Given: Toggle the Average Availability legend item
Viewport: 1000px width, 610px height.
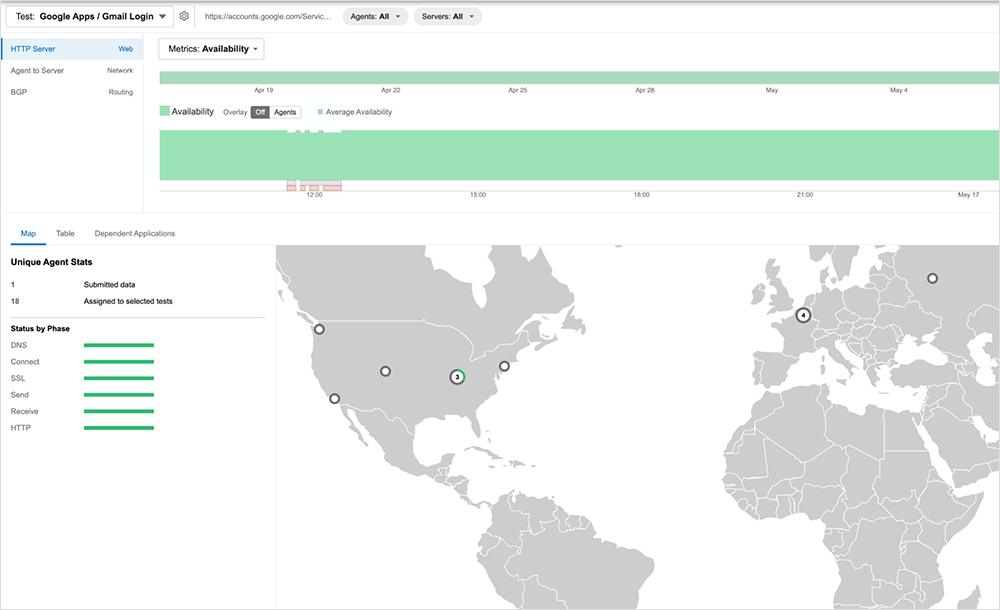Looking at the screenshot, I should coord(355,112).
